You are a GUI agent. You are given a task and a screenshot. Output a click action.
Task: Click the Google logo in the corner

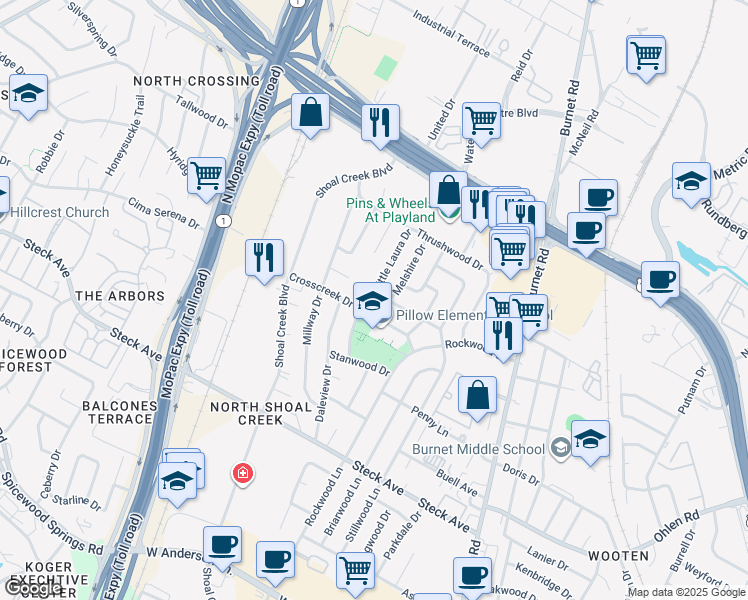(x=32, y=588)
